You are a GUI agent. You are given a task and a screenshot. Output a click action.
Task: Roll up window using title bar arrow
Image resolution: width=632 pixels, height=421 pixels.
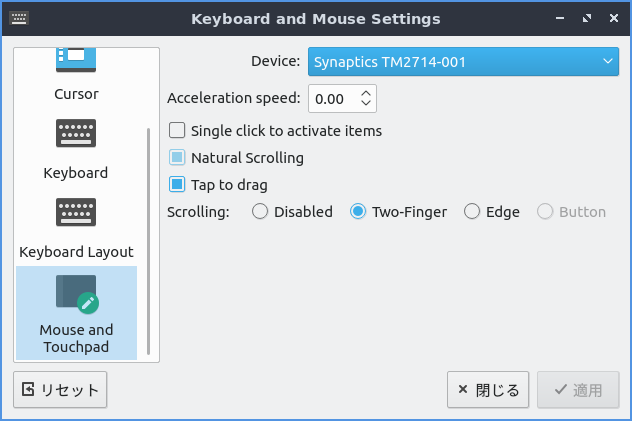point(561,18)
